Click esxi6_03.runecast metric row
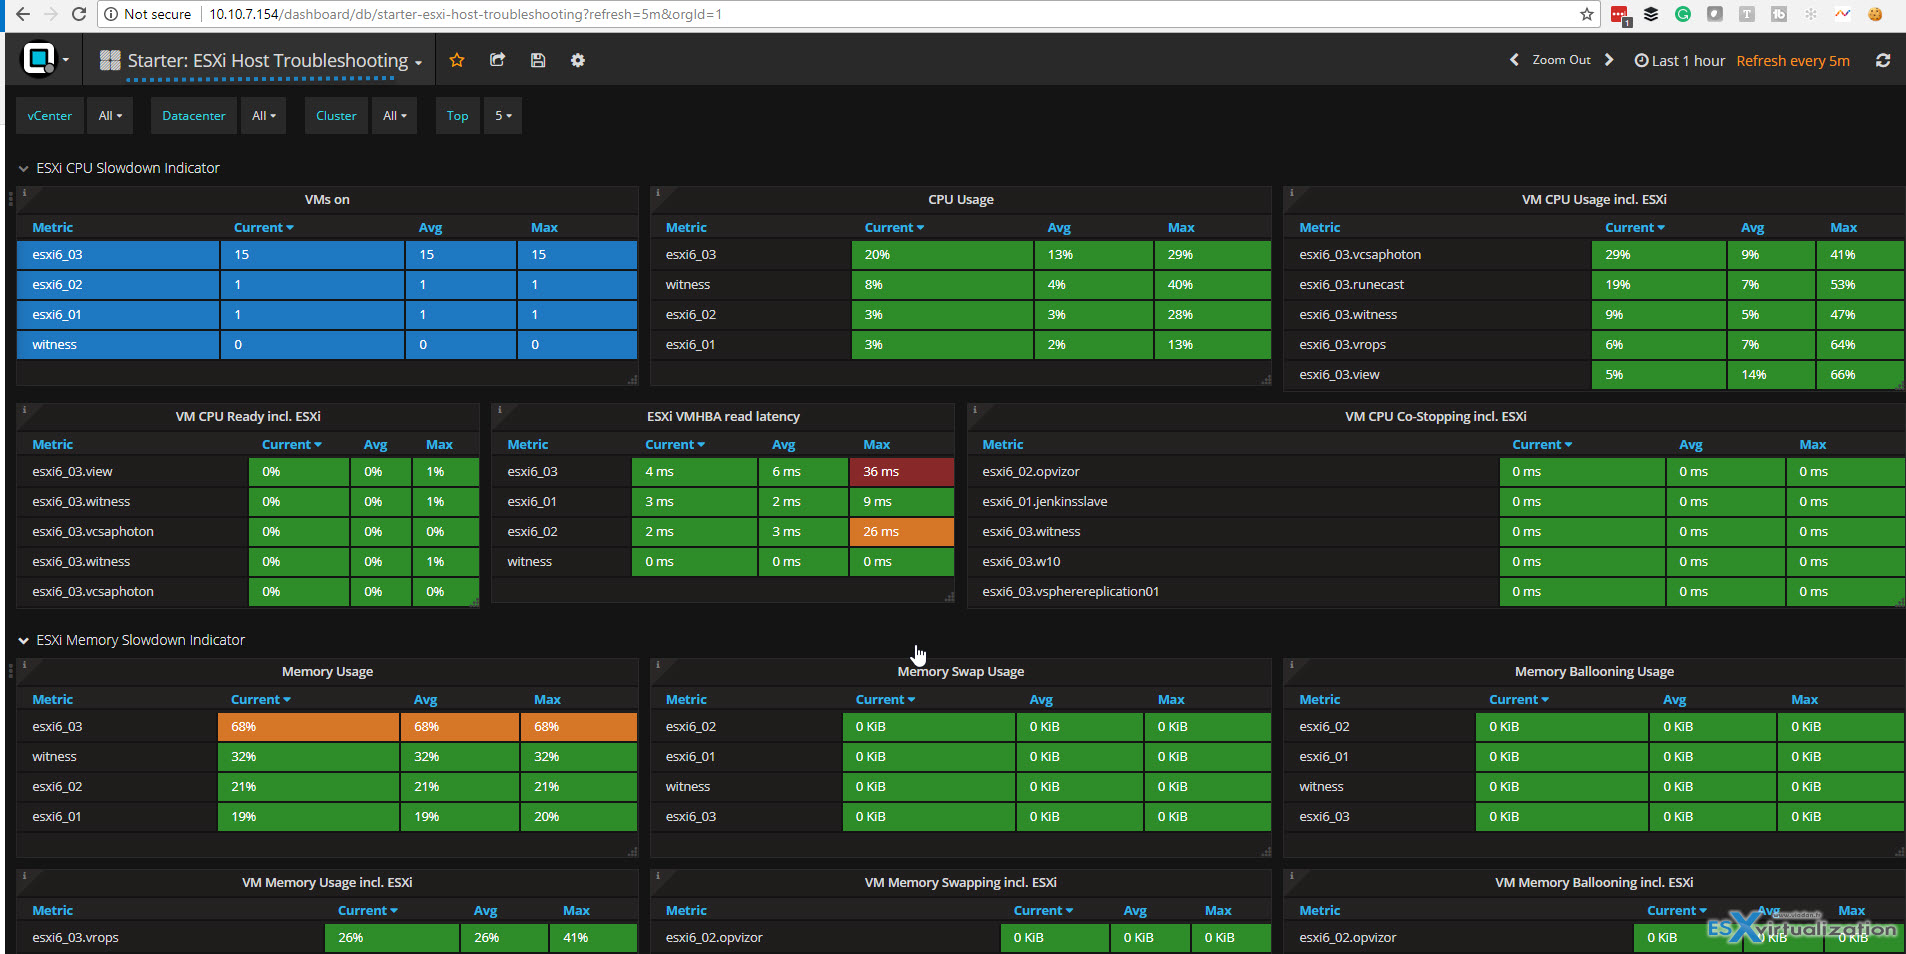Image resolution: width=1906 pixels, height=954 pixels. point(1594,285)
